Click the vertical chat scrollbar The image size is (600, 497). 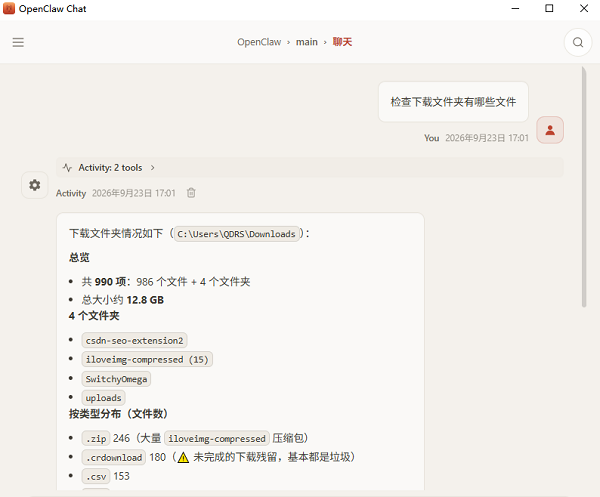(584, 187)
